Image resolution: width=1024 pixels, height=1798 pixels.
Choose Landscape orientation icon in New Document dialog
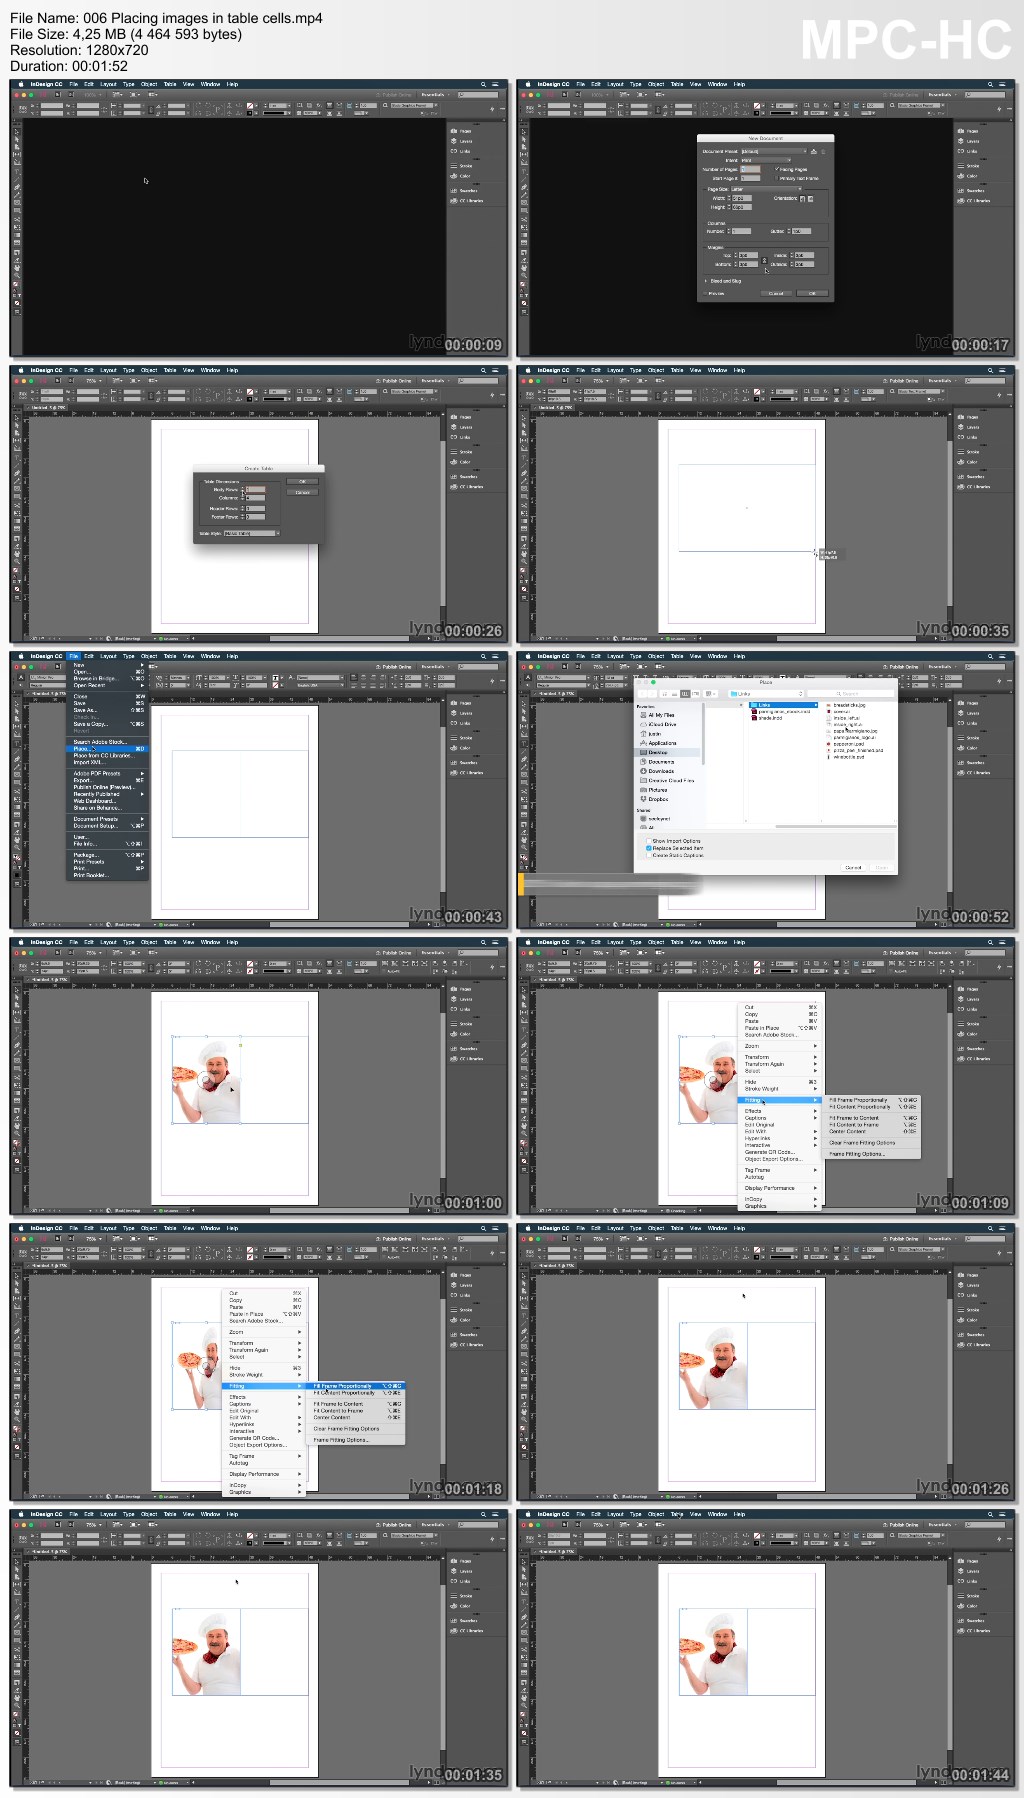coord(810,198)
